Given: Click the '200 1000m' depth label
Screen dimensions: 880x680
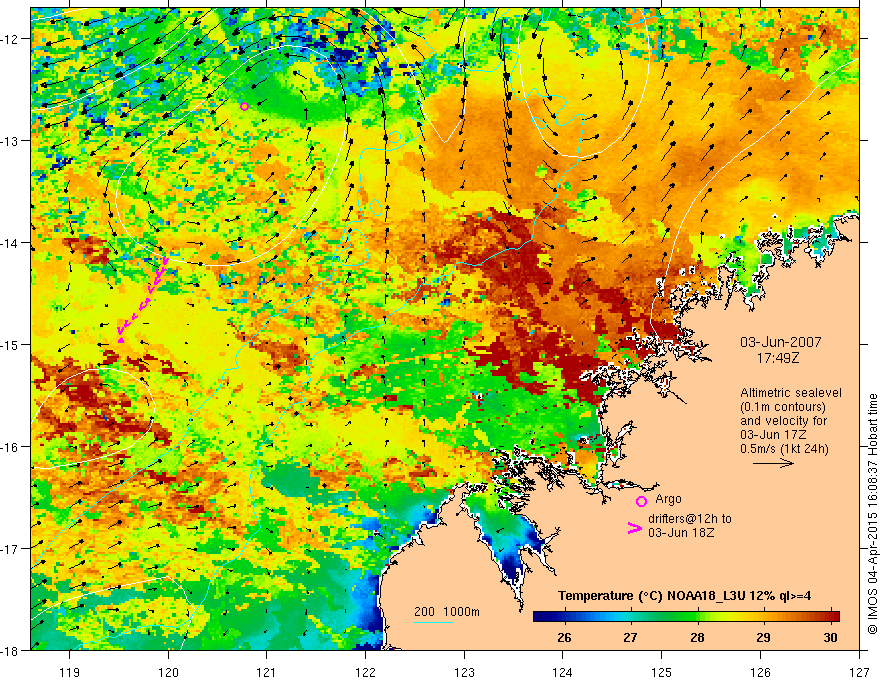Looking at the screenshot, I should (447, 612).
